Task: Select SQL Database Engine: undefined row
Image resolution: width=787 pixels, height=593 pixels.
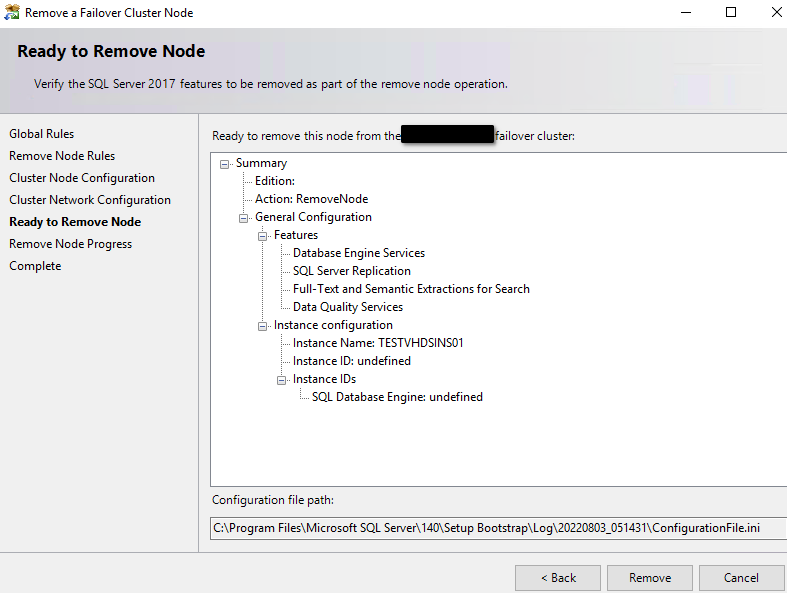Action: 397,397
